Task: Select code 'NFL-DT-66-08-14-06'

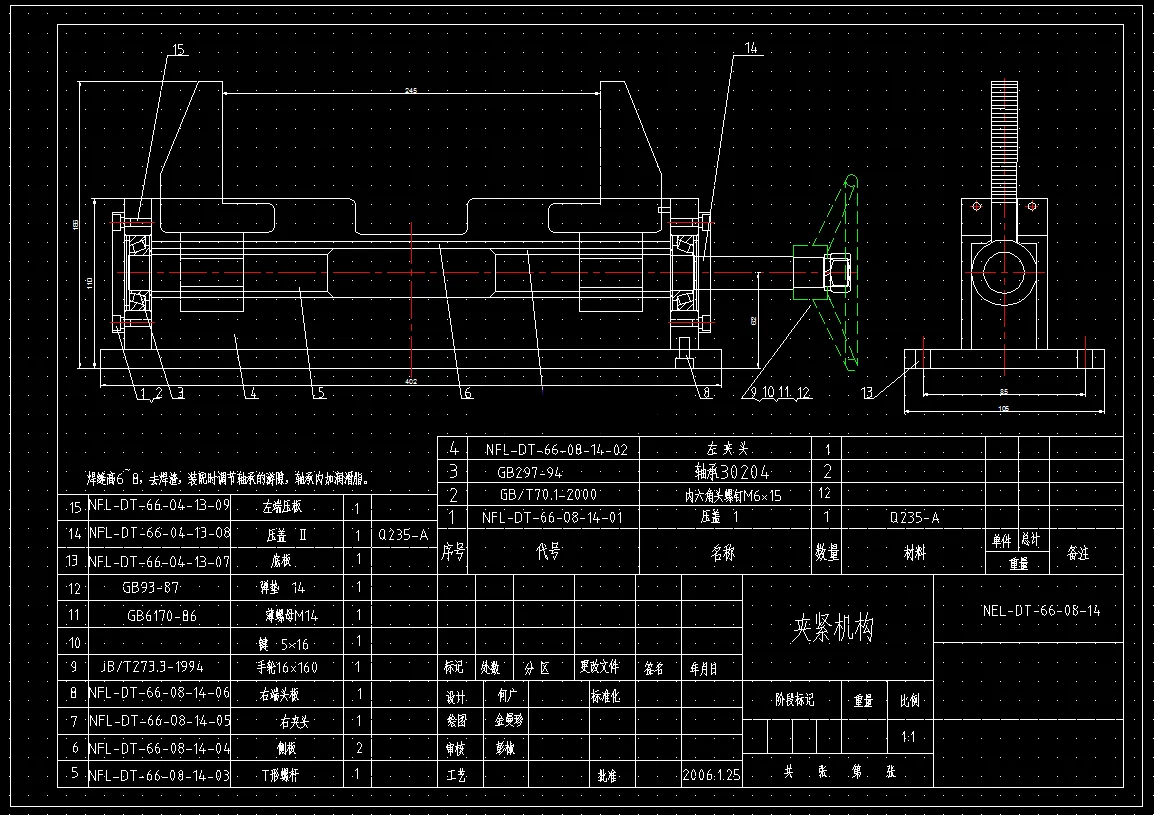Action: tap(159, 693)
